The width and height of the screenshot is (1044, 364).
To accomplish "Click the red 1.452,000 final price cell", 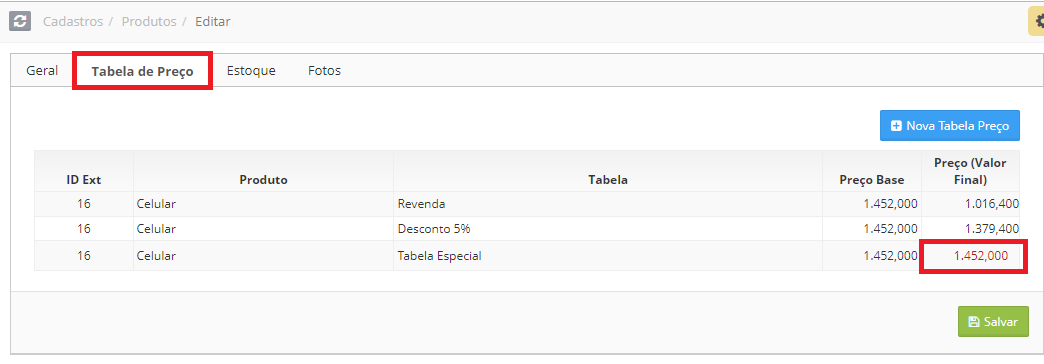I will [x=981, y=256].
